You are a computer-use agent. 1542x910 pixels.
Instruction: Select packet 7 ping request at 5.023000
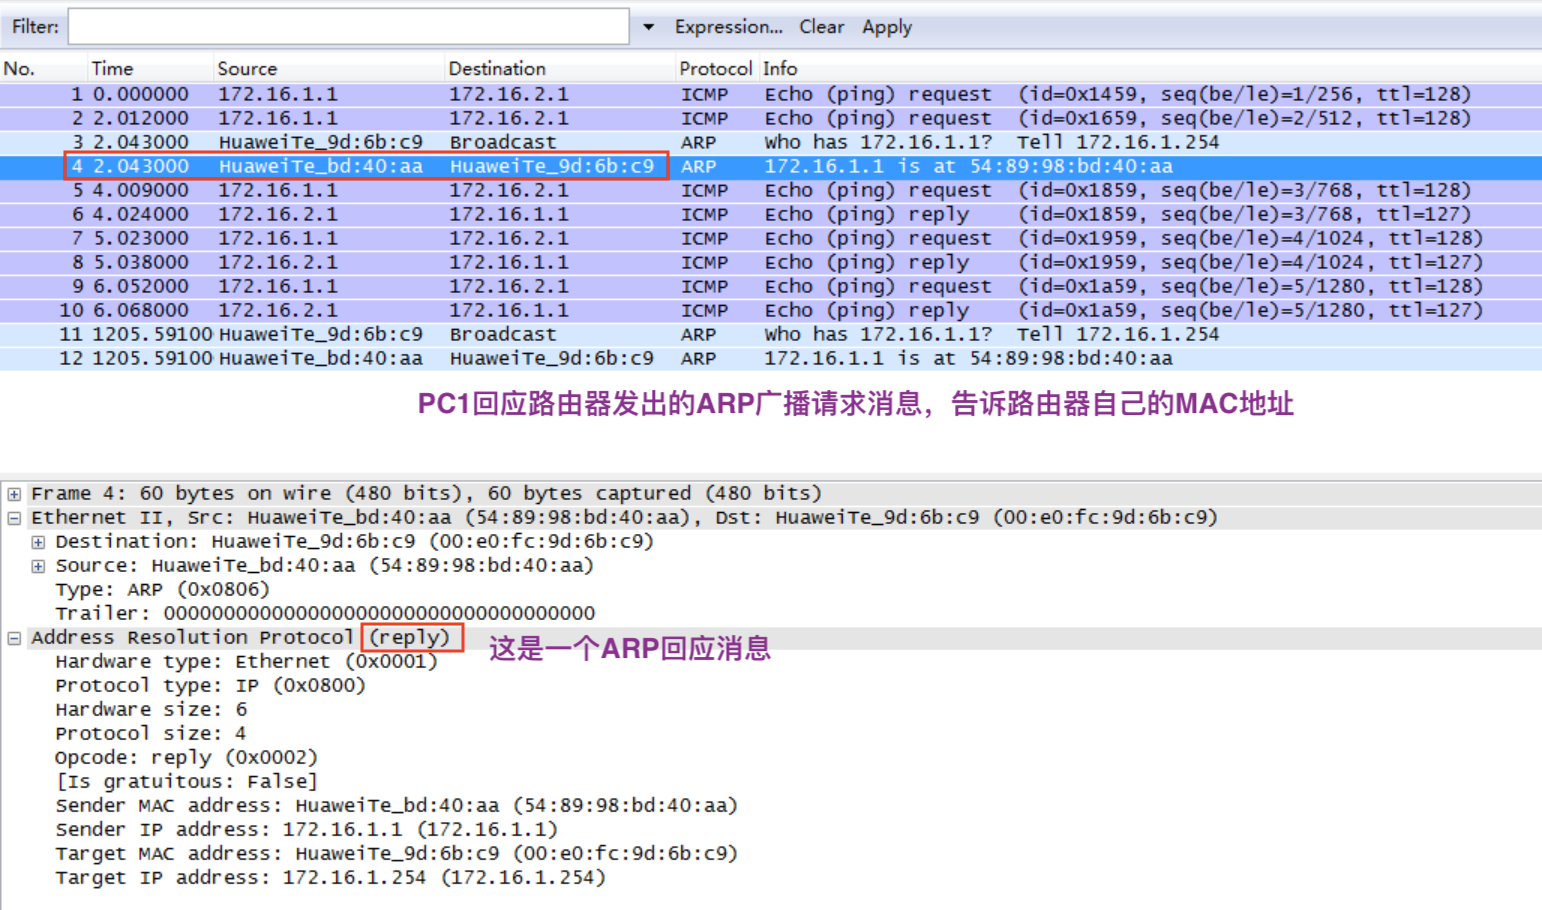pos(771,238)
